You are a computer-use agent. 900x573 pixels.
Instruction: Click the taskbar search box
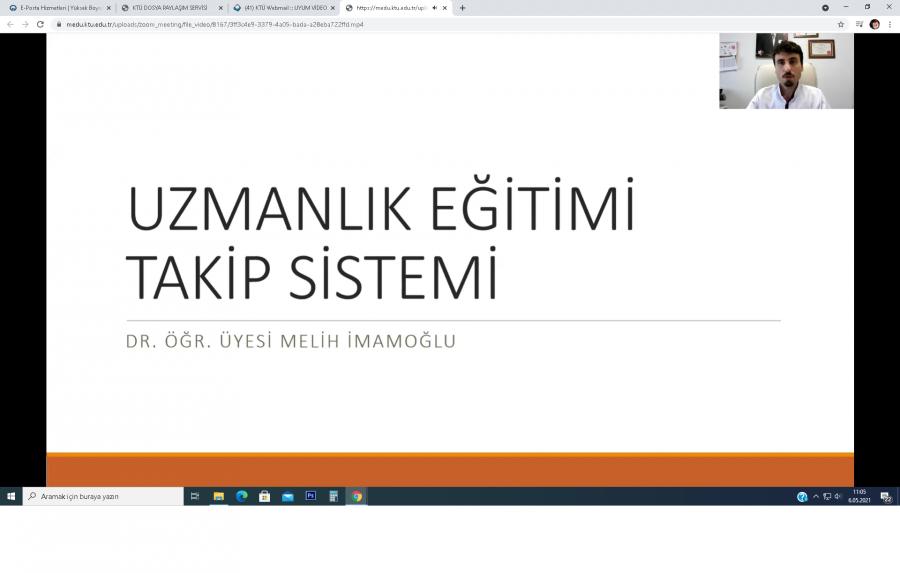pyautogui.click(x=104, y=496)
